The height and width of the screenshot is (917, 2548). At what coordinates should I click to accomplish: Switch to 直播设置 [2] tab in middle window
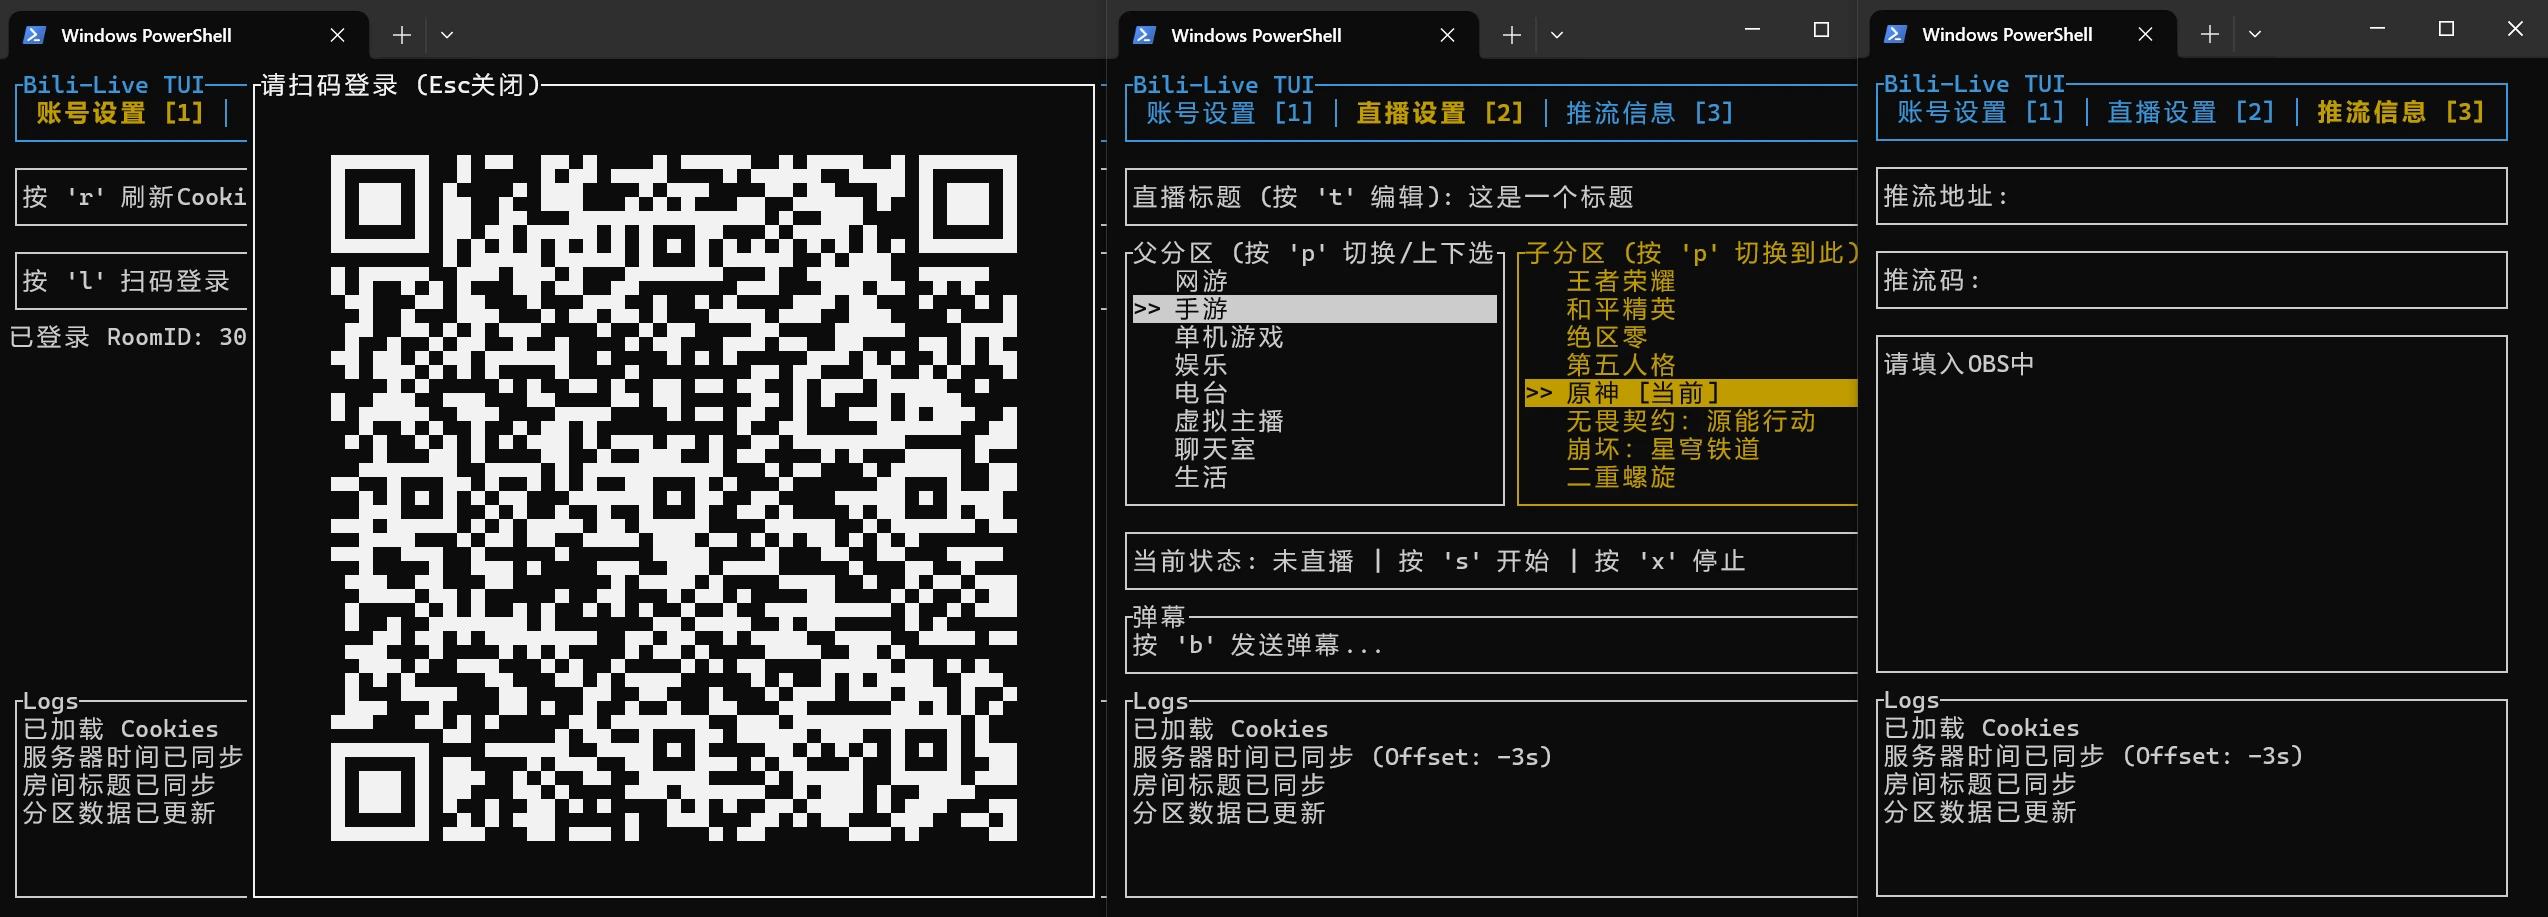(1440, 113)
